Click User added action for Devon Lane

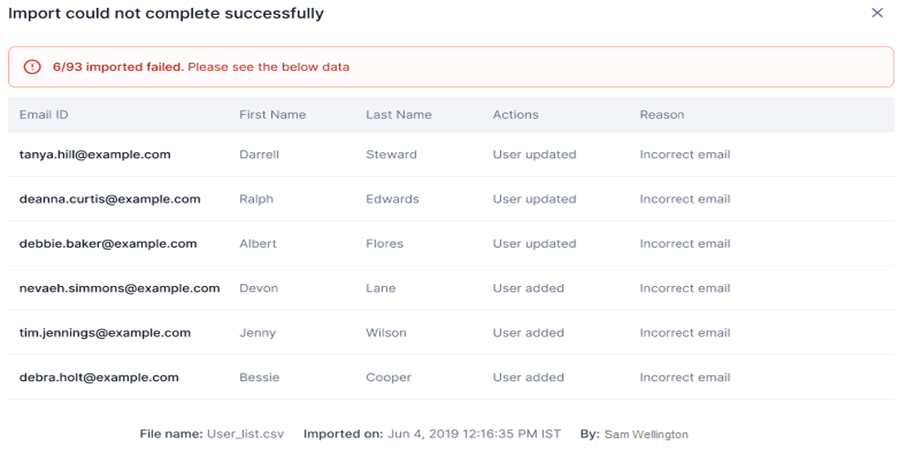click(x=528, y=288)
